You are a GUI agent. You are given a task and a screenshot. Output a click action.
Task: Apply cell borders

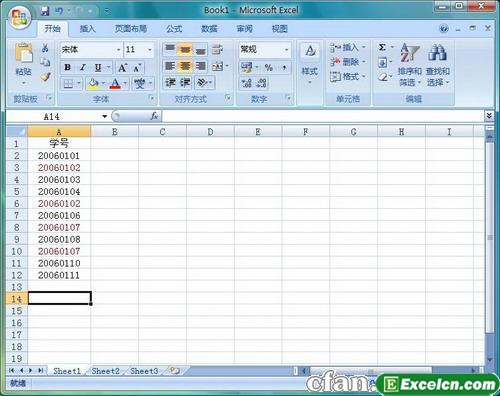[x=68, y=83]
